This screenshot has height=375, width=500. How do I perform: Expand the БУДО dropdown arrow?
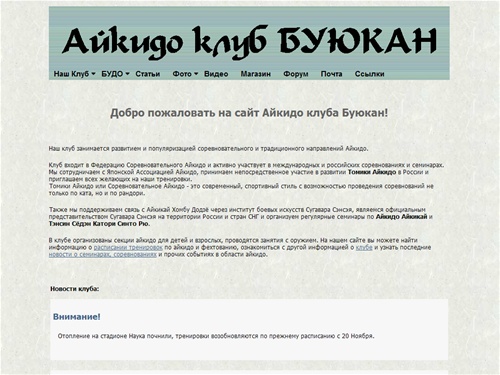pyautogui.click(x=127, y=74)
